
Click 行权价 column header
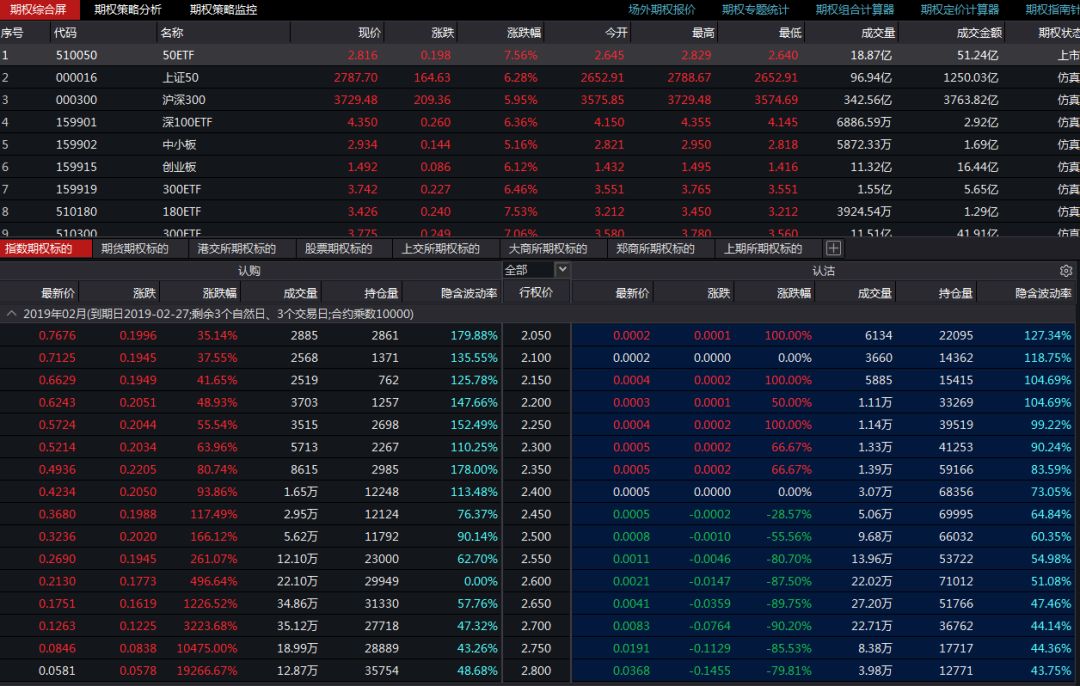click(x=535, y=293)
